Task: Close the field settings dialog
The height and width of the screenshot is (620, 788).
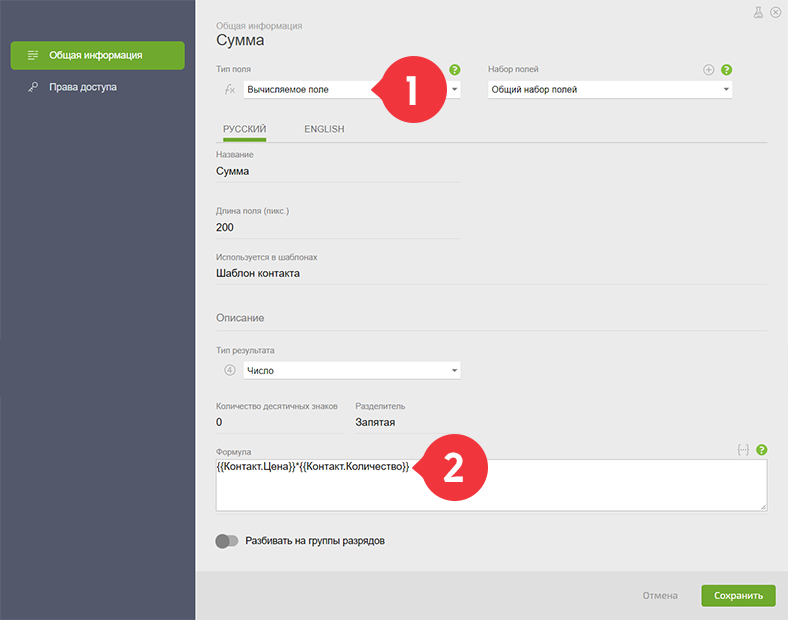Action: coord(775,13)
